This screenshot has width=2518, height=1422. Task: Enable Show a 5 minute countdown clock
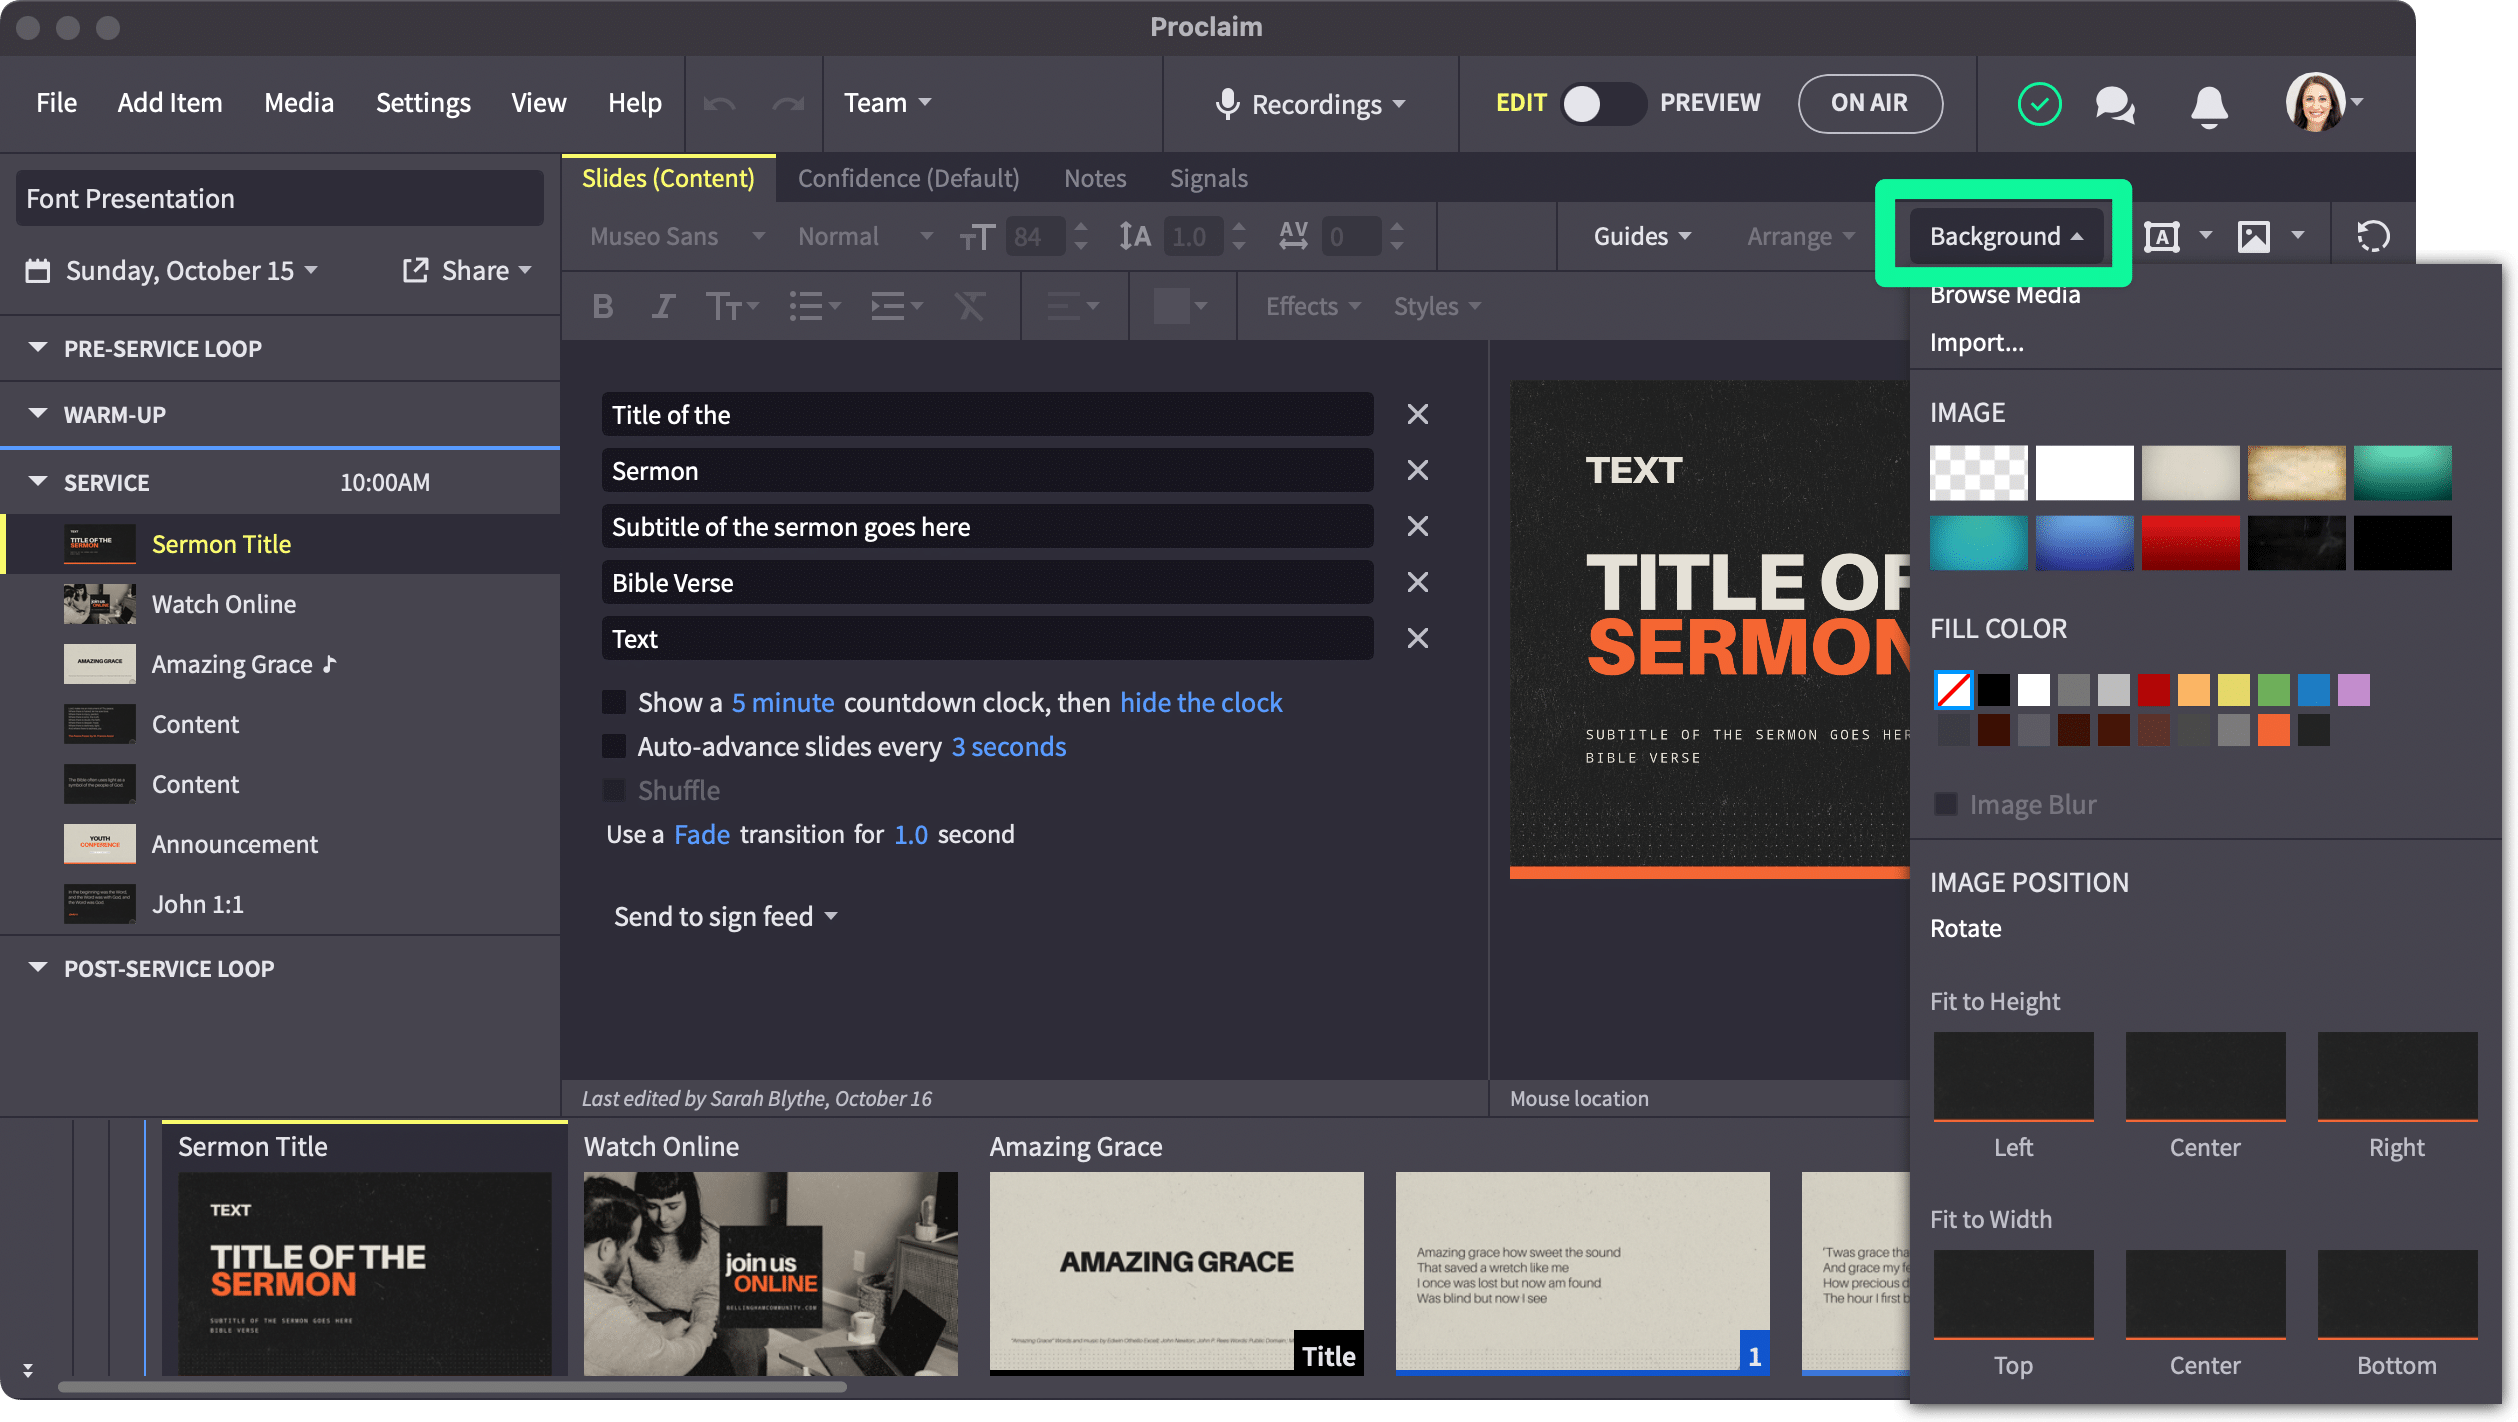[x=614, y=702]
